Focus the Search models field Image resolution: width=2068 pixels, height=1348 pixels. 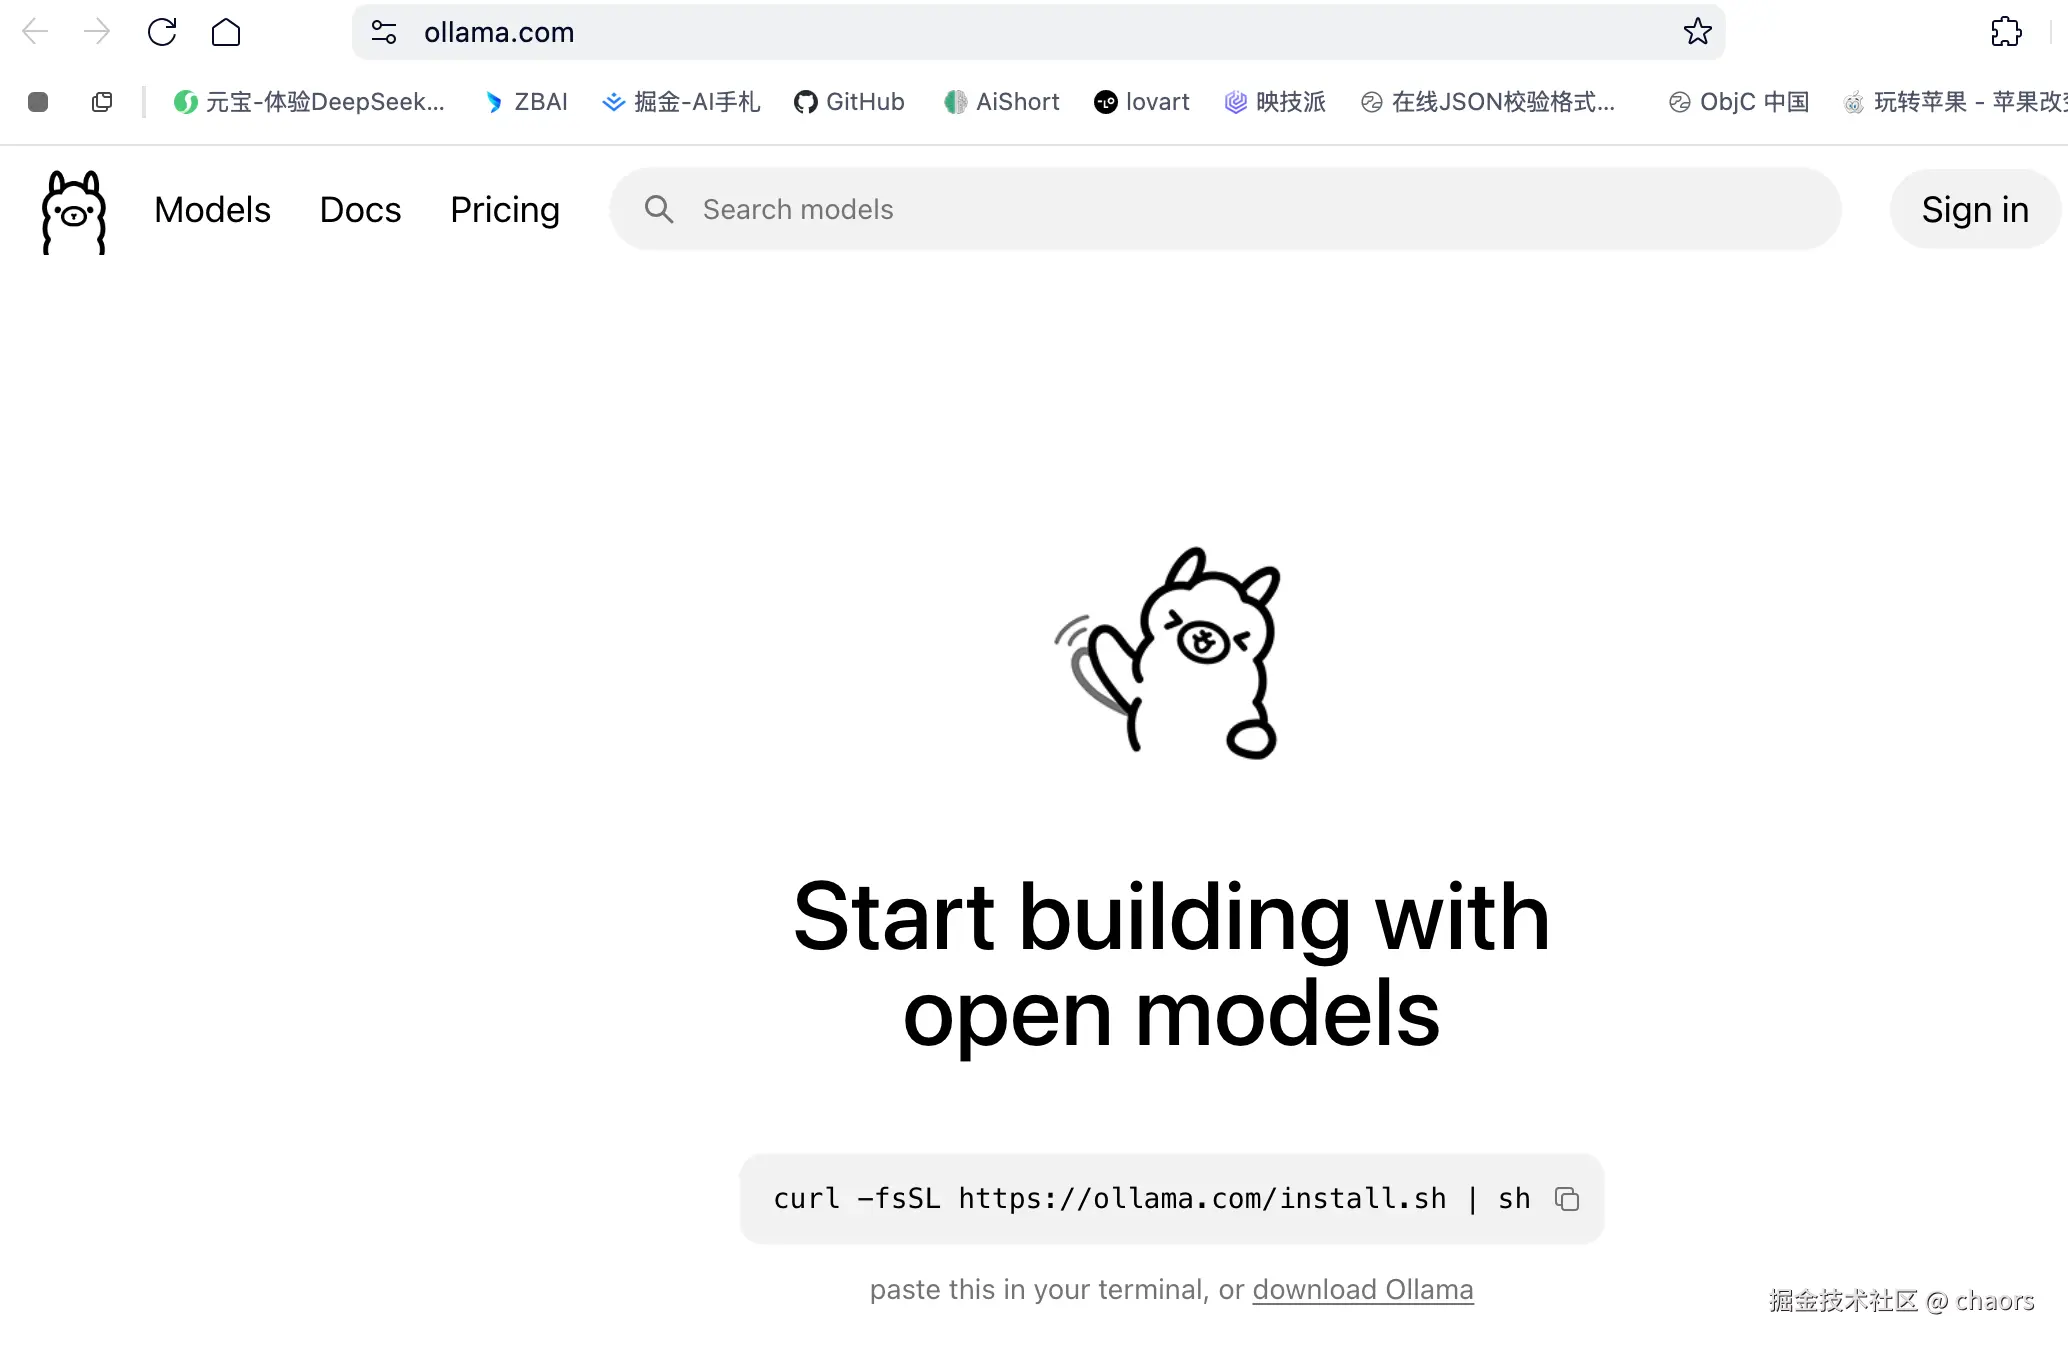click(x=1200, y=209)
